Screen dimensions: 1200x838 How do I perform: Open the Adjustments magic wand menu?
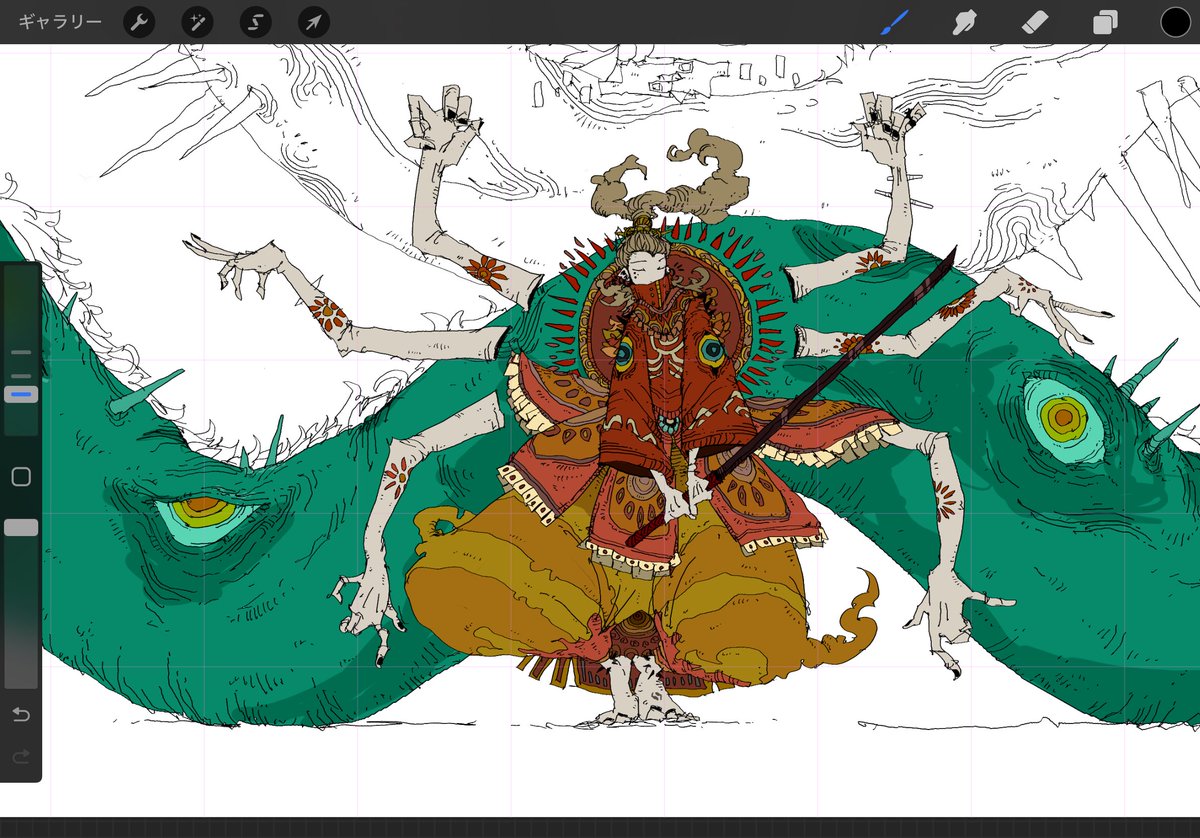[x=197, y=22]
